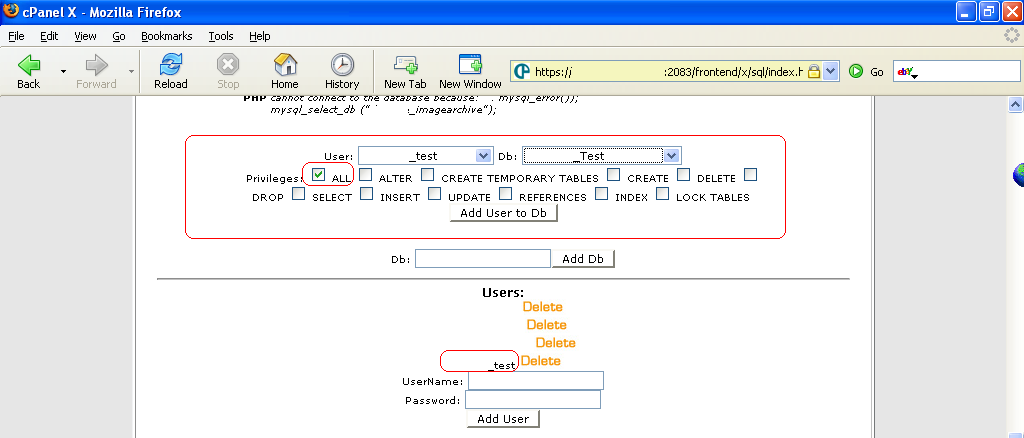Screen dimensions: 1024x438
Task: Tick the INSERT privilege checkbox
Action: (367, 193)
